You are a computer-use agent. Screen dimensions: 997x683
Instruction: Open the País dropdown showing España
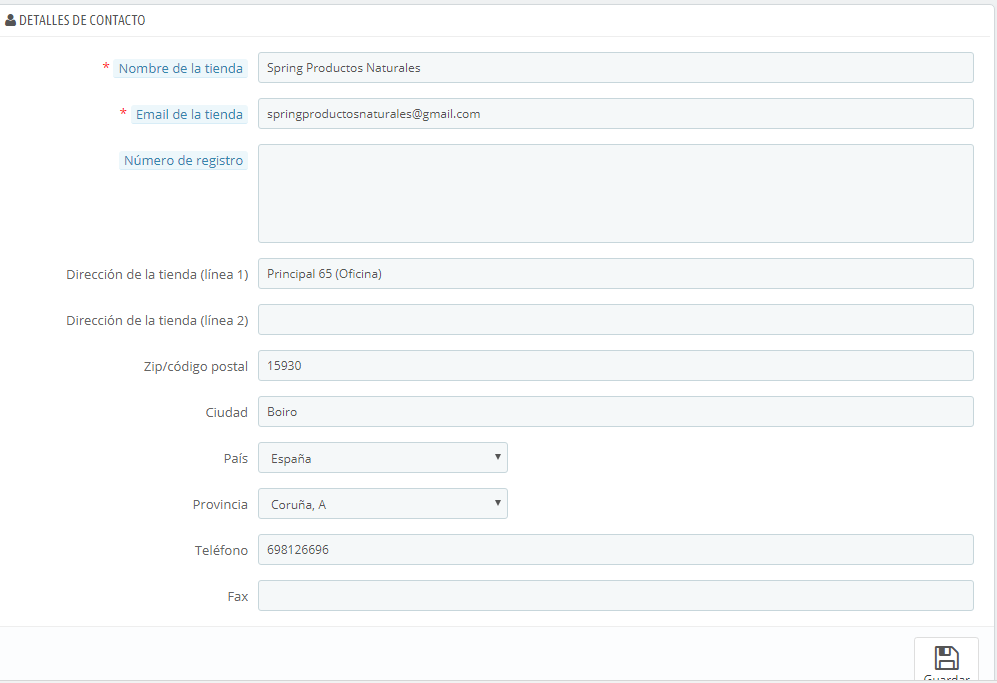[383, 458]
